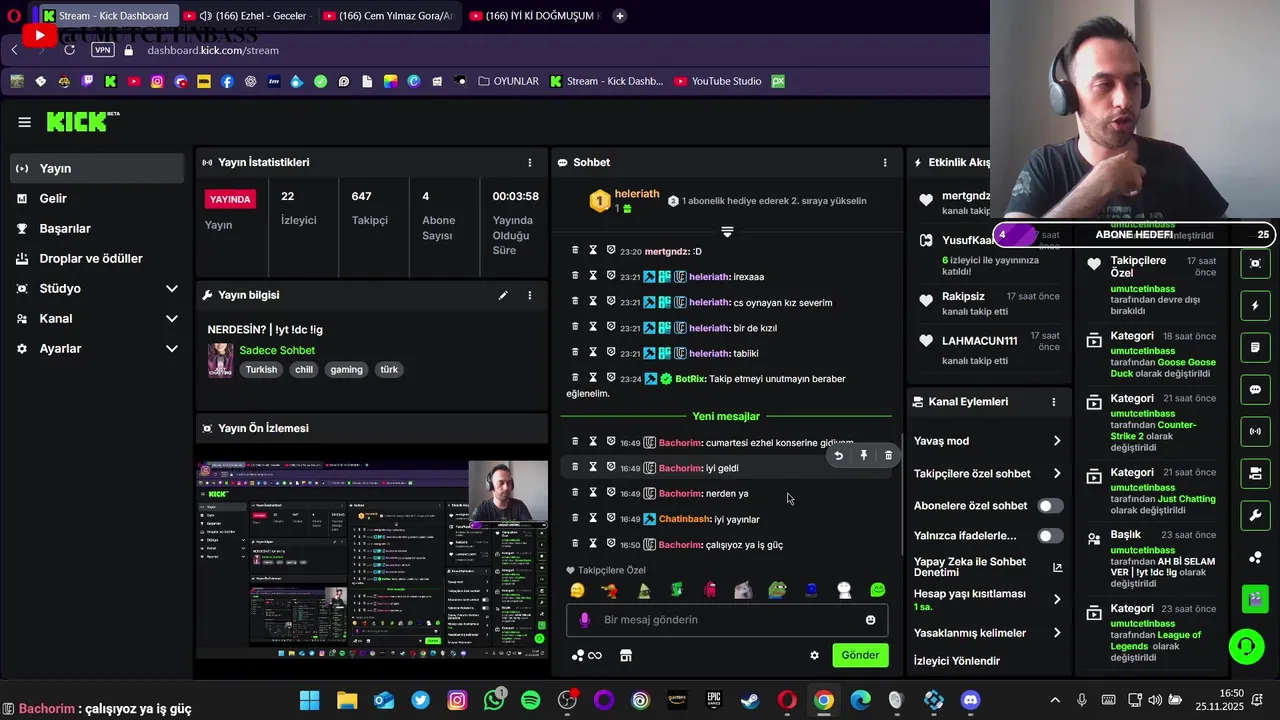
Task: Send message with the Gönder button
Action: coord(860,655)
